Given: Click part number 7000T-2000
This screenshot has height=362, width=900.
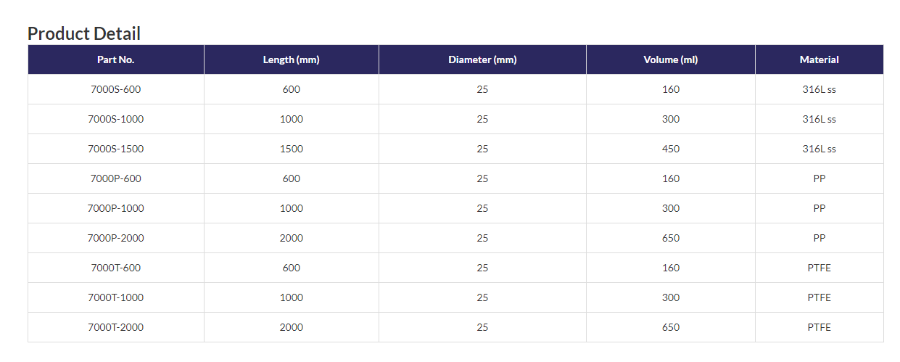Looking at the screenshot, I should click(116, 327).
